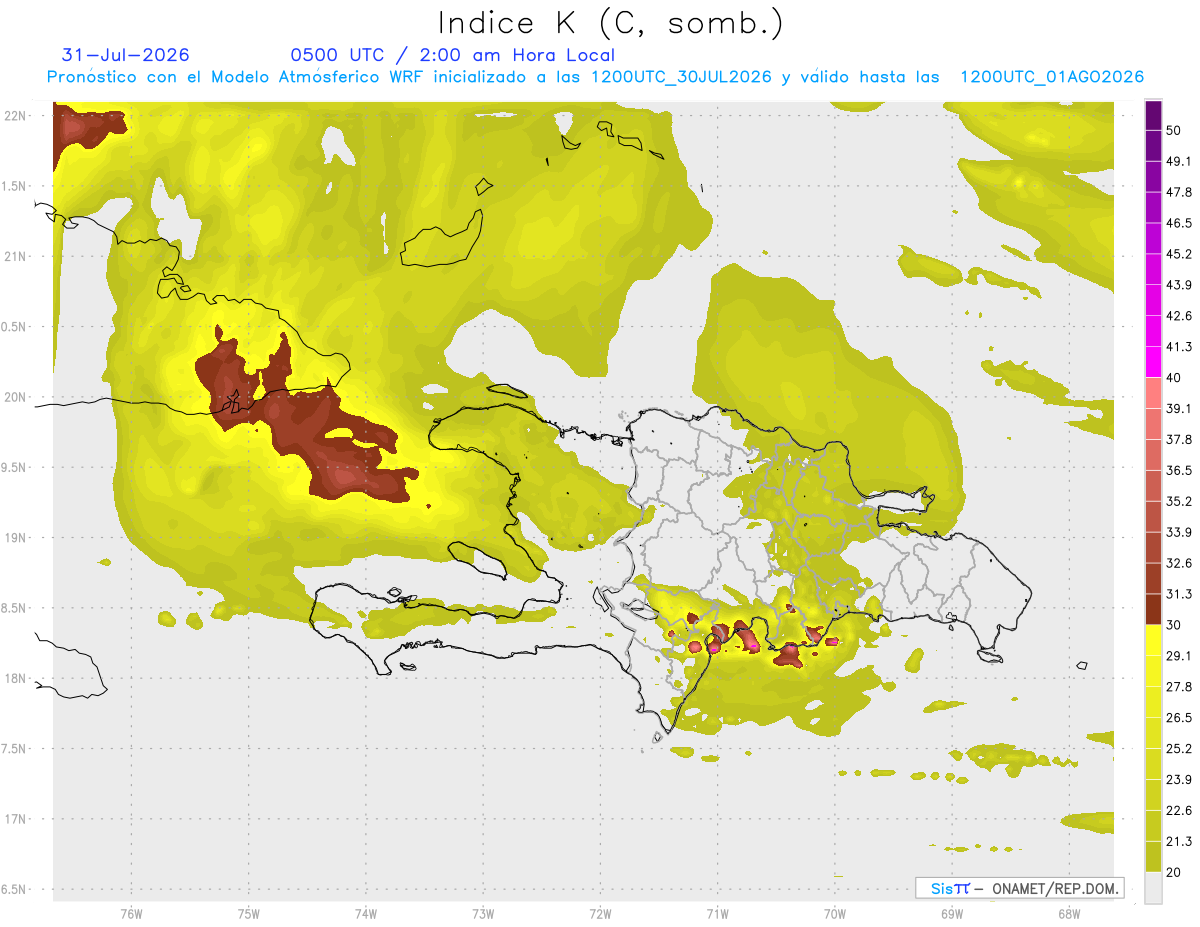This screenshot has width=1200, height=927.
Task: Select the date text "31-Jul-2026"
Action: click(x=125, y=55)
